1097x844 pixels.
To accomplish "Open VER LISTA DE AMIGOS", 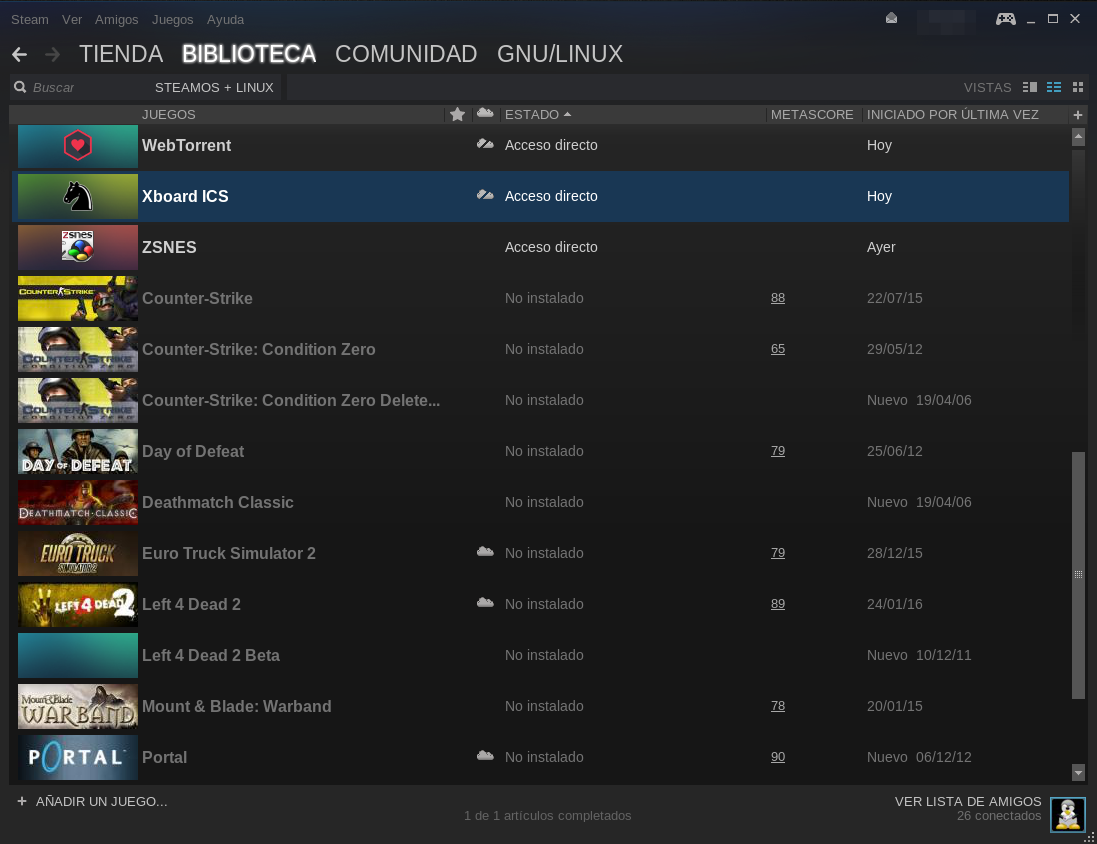I will click(x=968, y=801).
